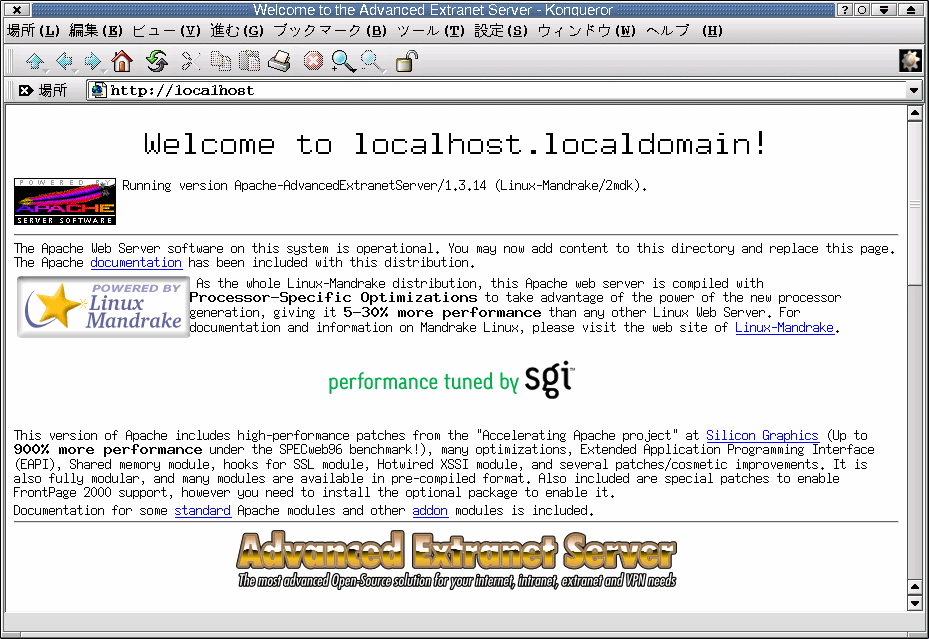Stop loading with the red stop icon

[313, 60]
